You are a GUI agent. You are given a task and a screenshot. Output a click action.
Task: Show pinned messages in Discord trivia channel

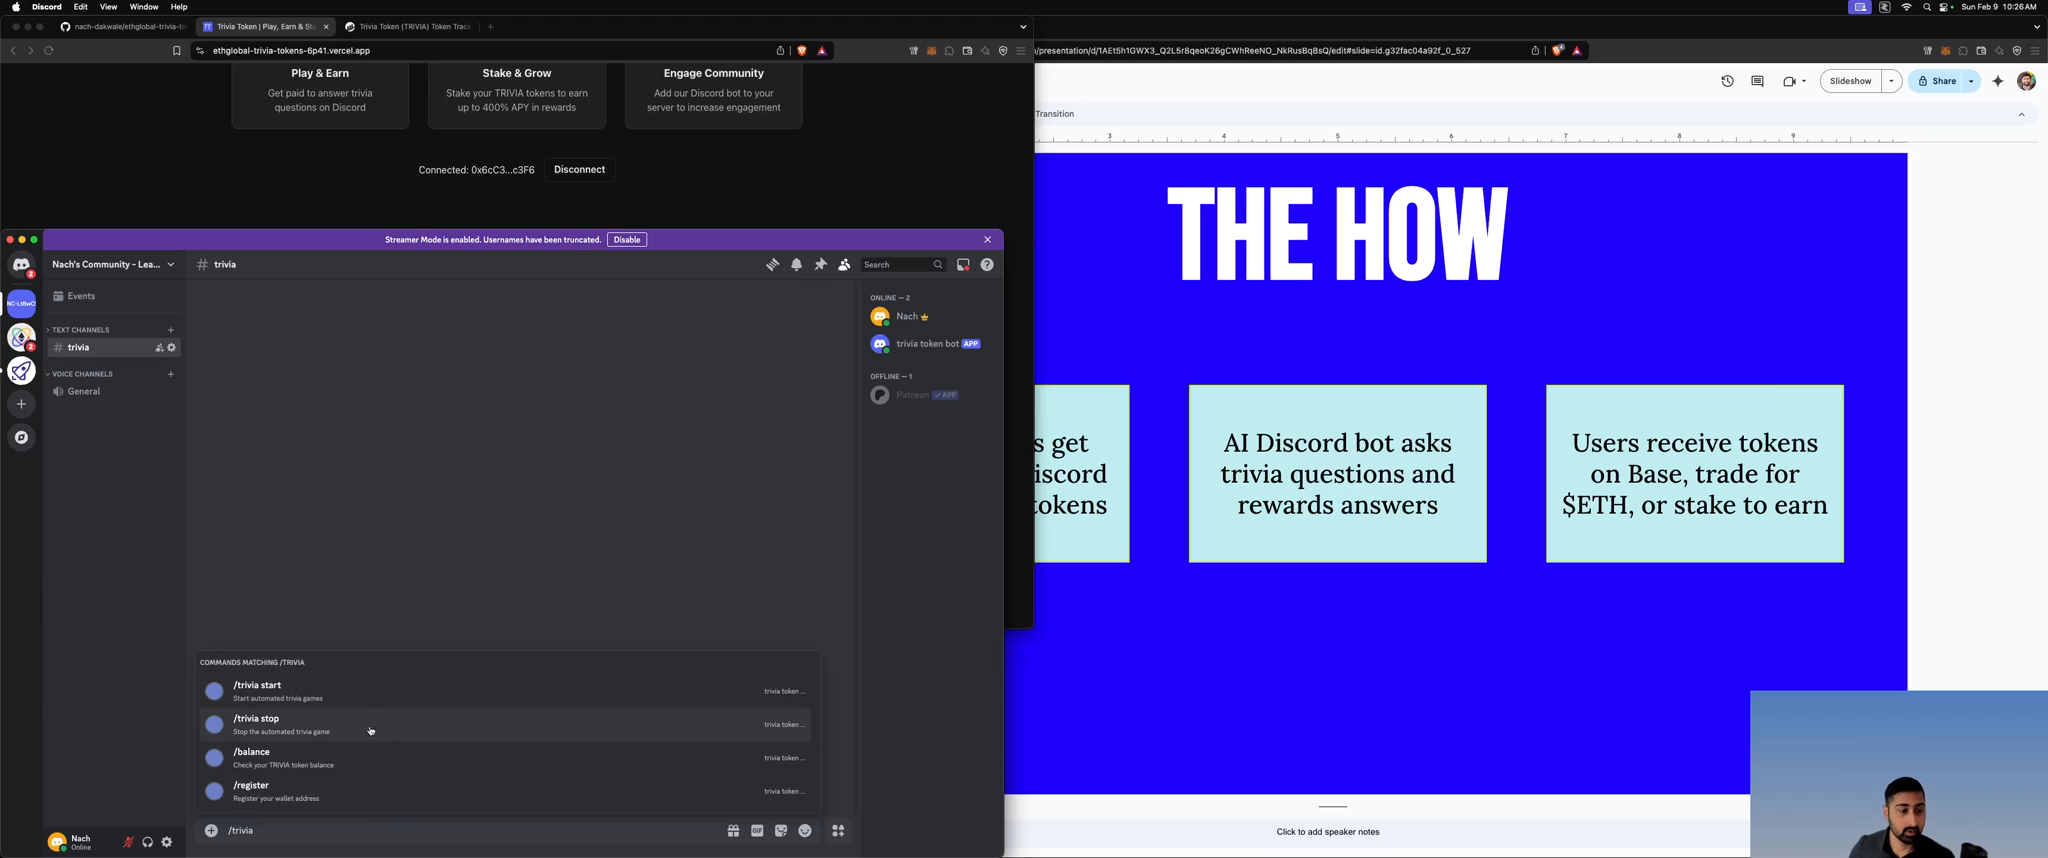(821, 265)
